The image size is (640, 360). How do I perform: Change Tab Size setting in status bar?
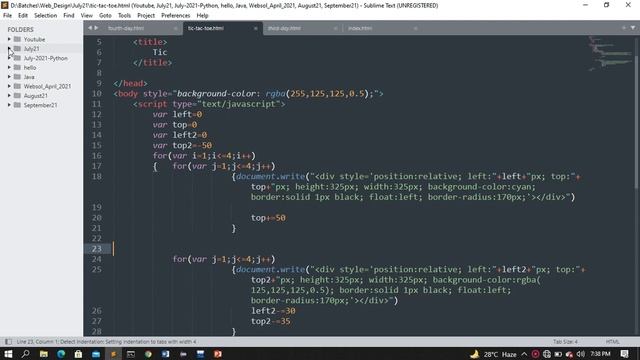(x=565, y=342)
